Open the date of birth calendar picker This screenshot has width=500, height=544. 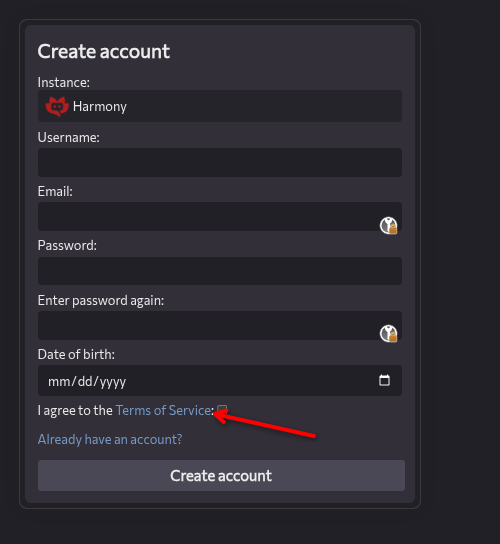[x=384, y=380]
